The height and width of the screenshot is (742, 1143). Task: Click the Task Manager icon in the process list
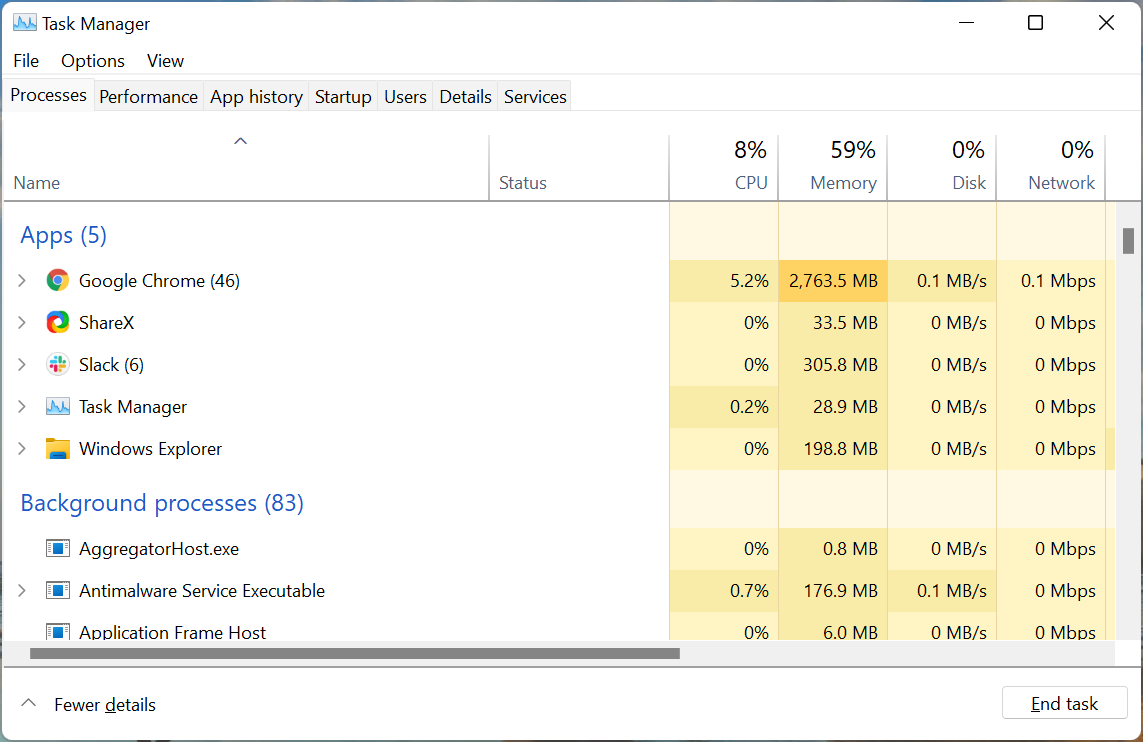click(57, 406)
